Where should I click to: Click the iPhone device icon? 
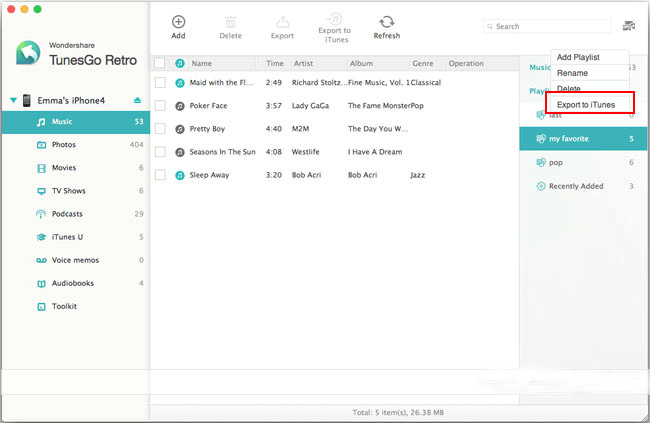point(27,100)
